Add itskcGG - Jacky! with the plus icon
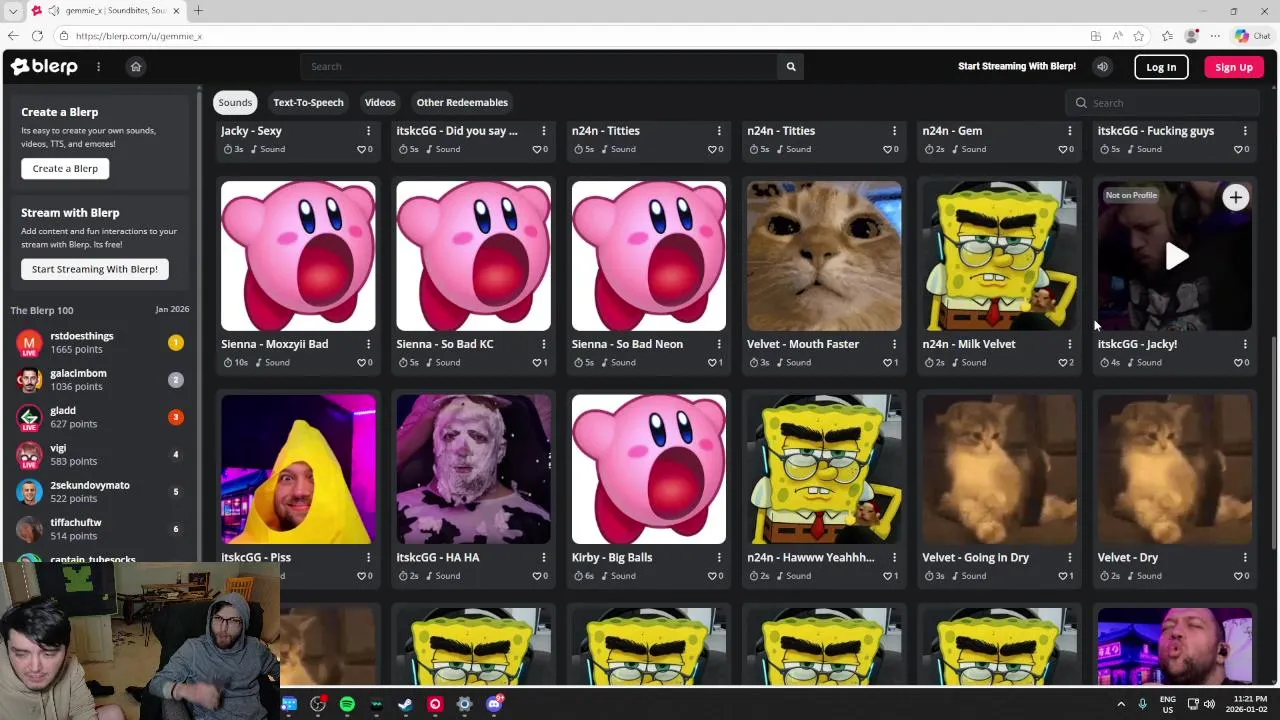The width and height of the screenshot is (1280, 720). (x=1235, y=197)
